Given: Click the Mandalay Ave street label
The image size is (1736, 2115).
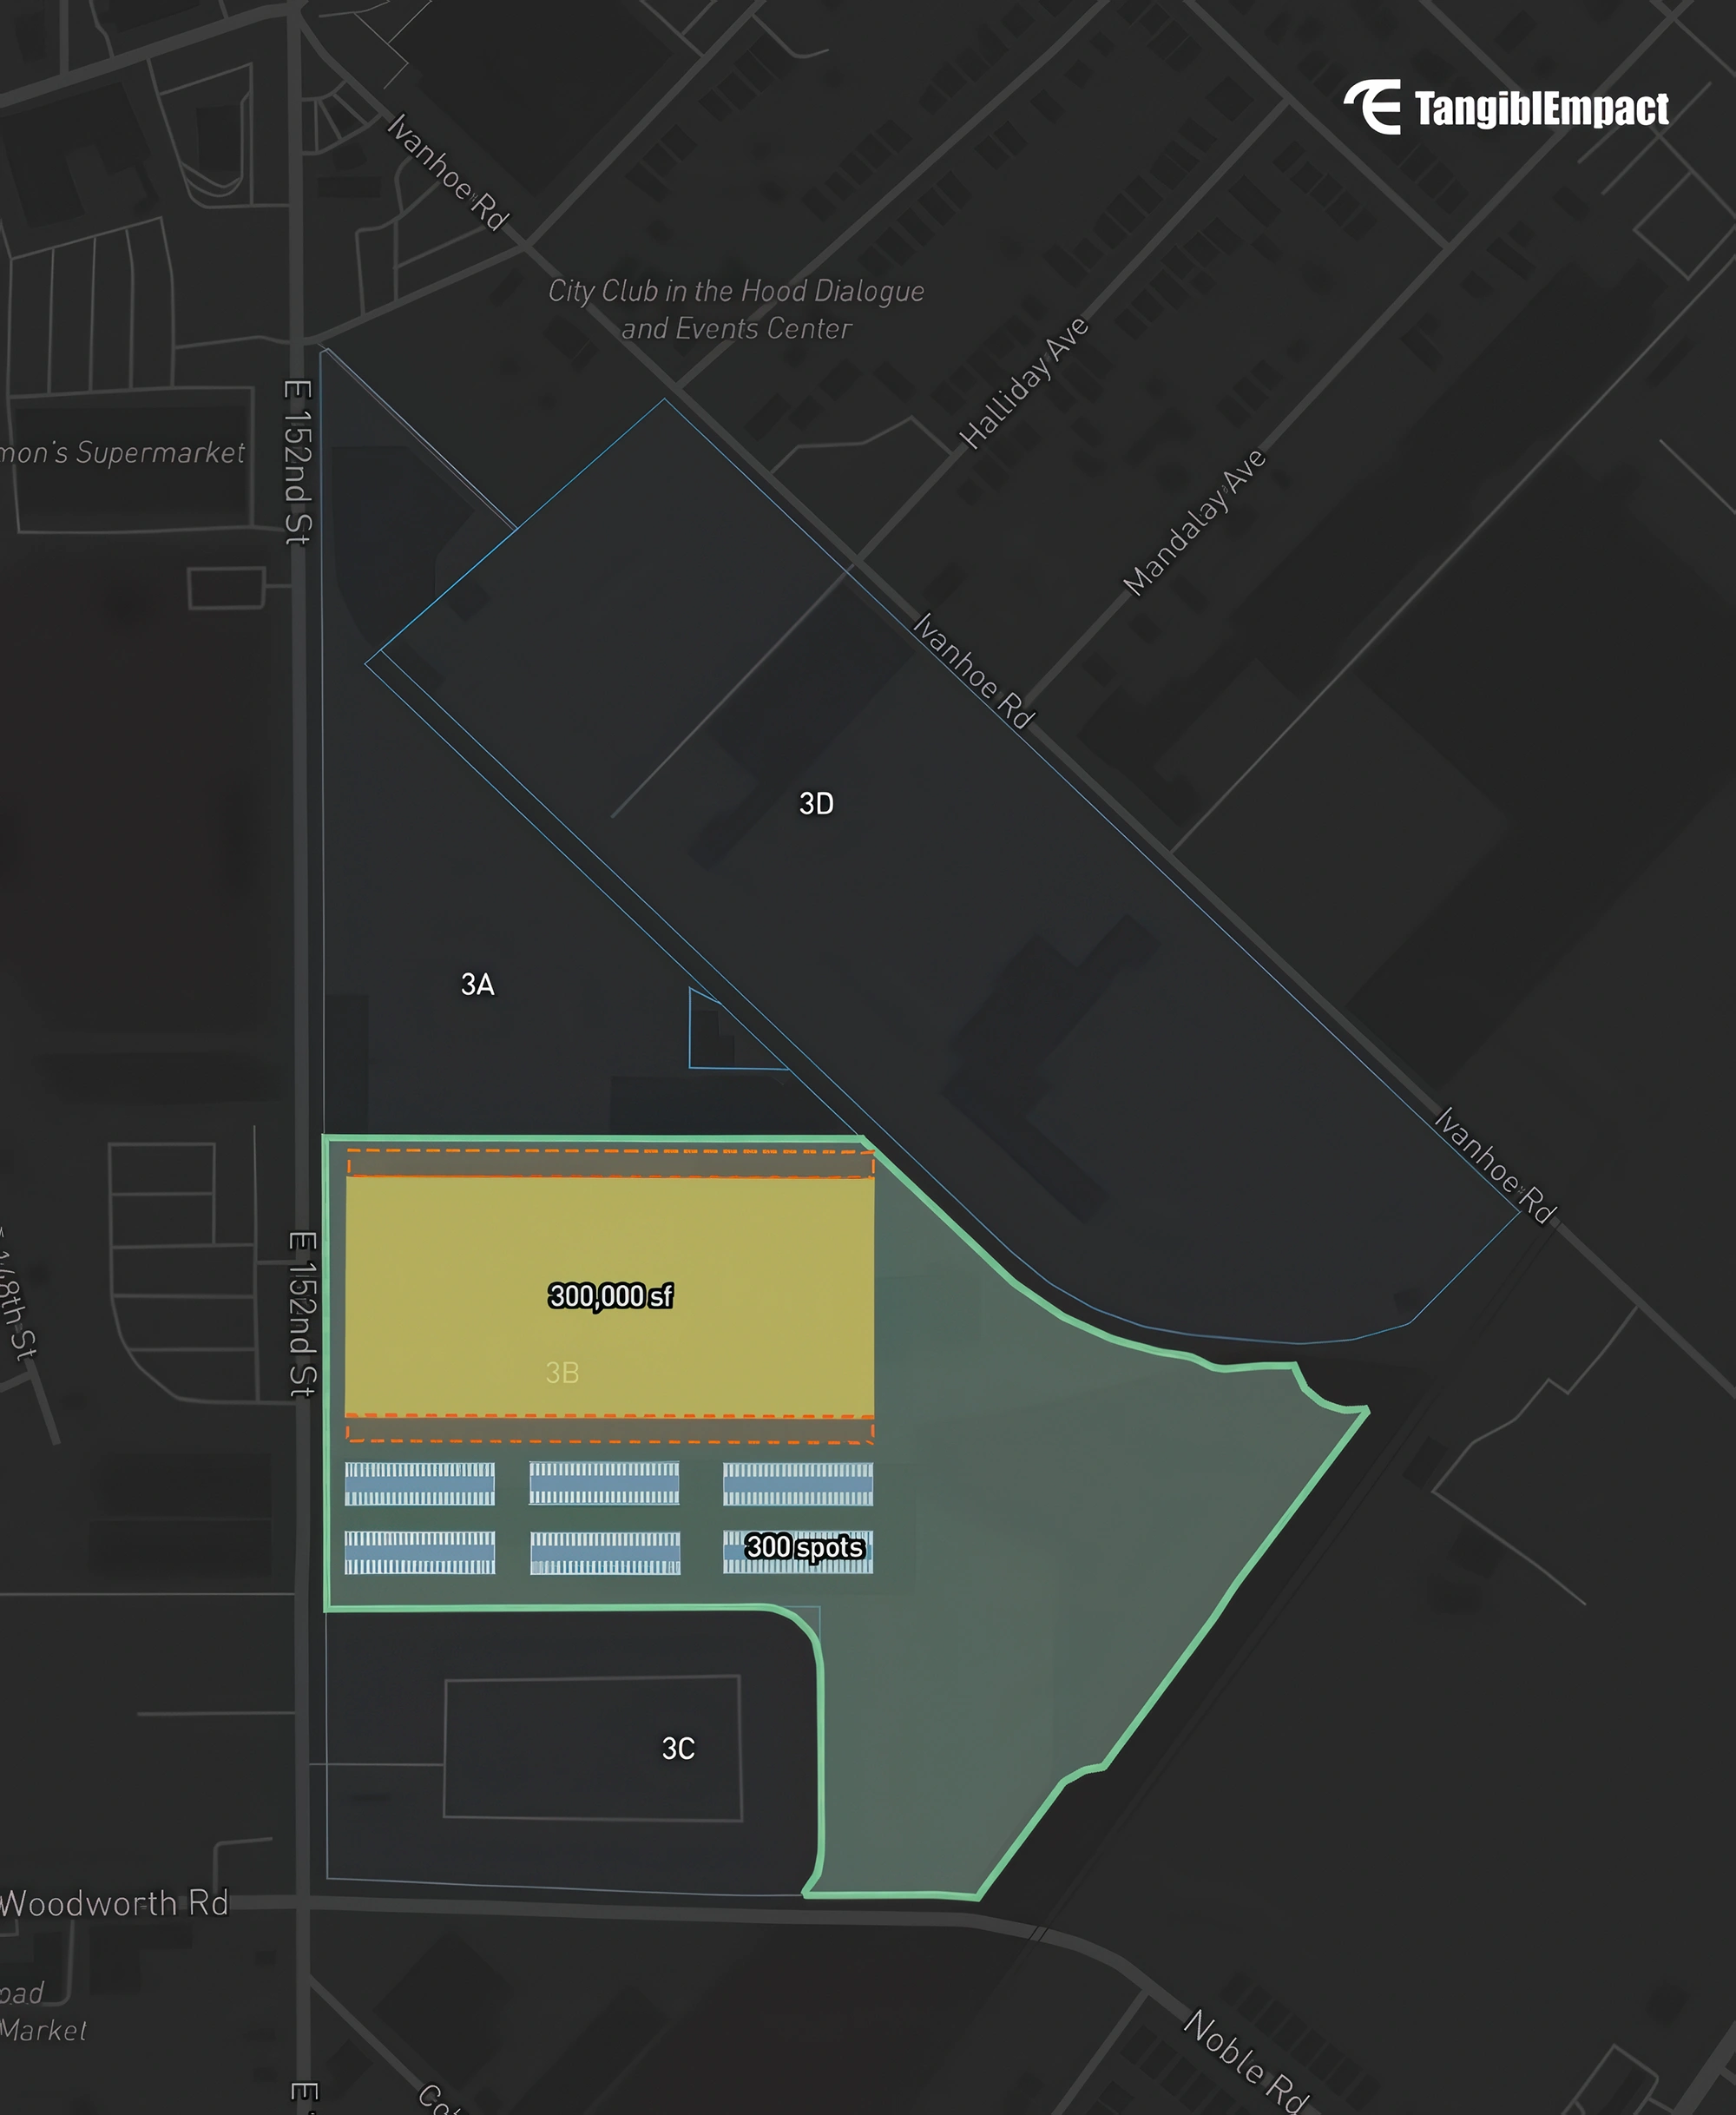Looking at the screenshot, I should pos(1194,522).
